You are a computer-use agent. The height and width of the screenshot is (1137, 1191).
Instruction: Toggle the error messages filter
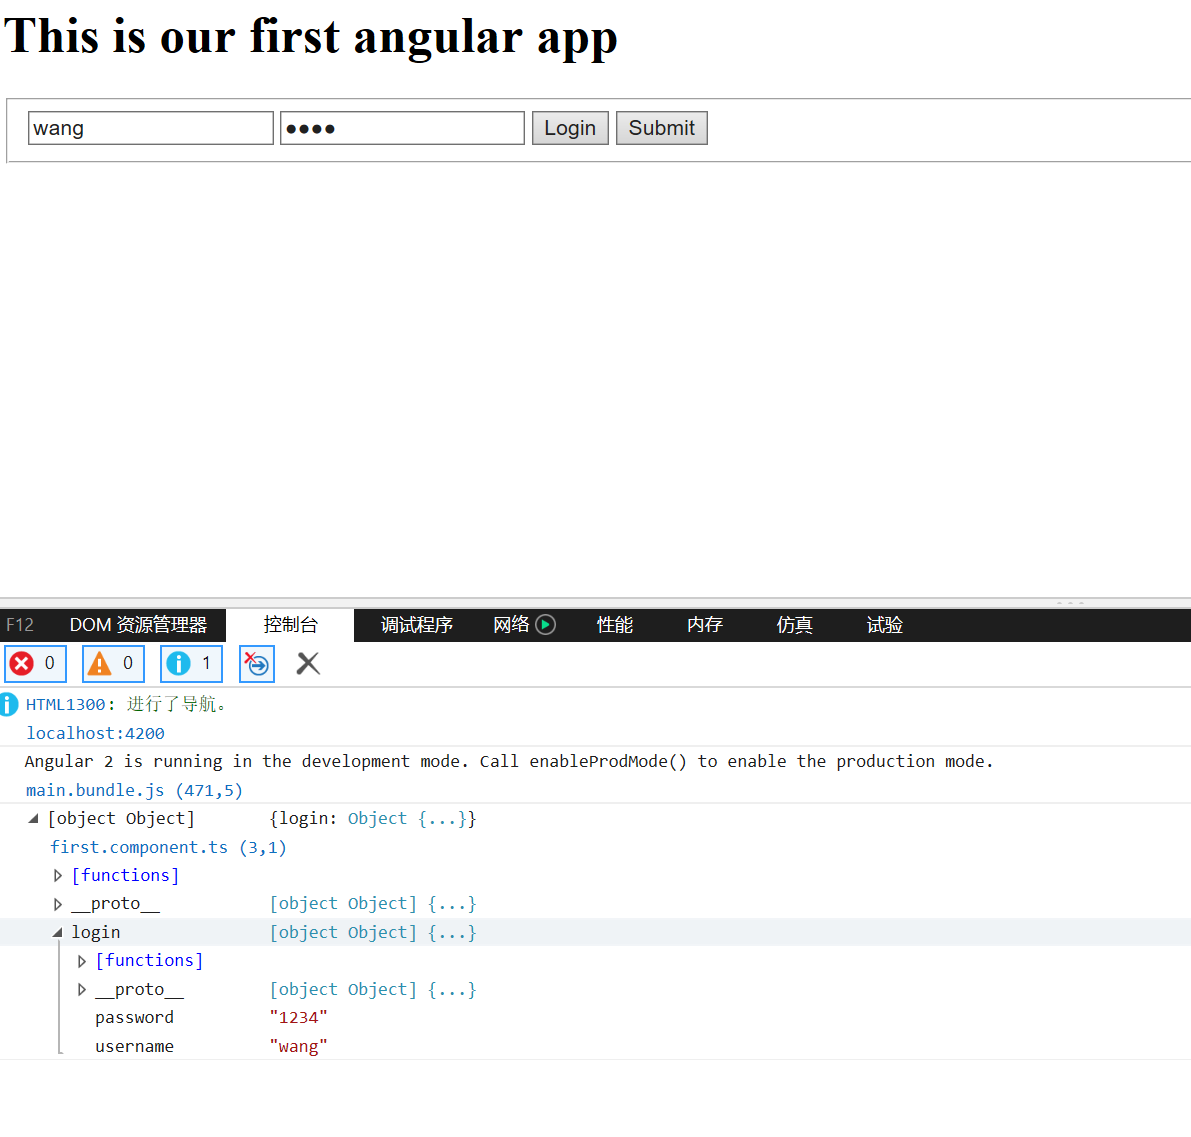pos(36,664)
